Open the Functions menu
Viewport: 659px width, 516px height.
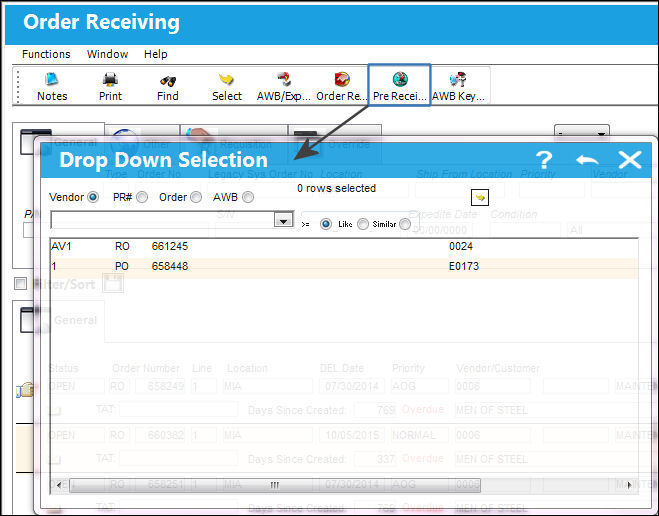tap(46, 54)
